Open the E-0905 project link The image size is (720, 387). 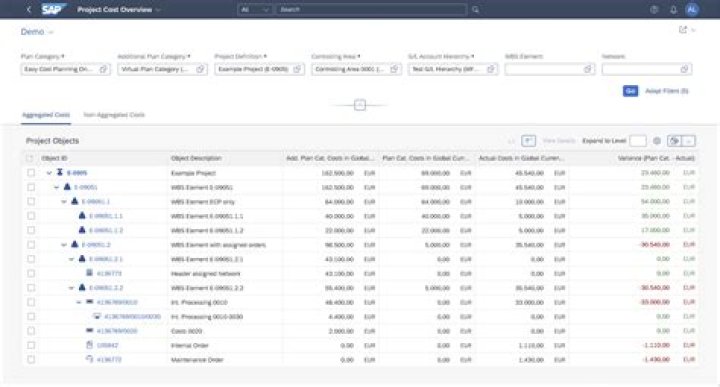[x=77, y=173]
